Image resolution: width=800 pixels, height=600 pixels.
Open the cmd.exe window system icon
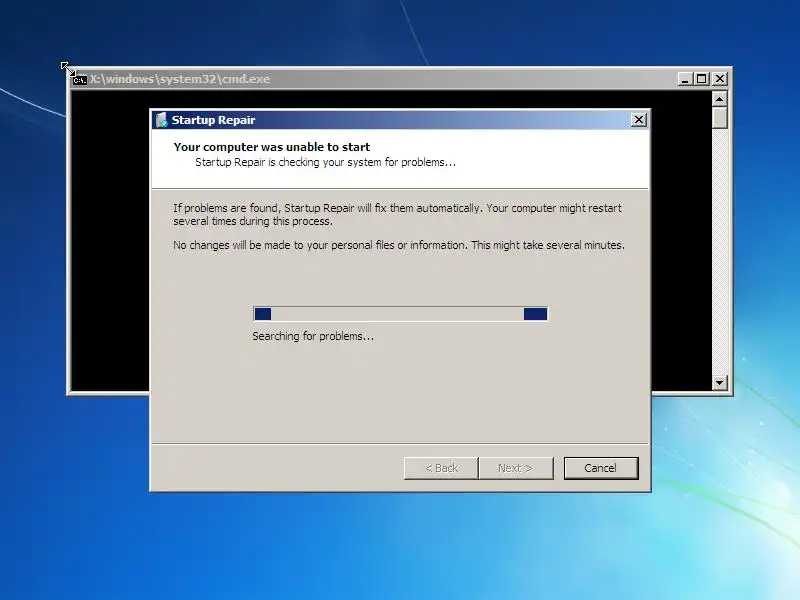[80, 79]
